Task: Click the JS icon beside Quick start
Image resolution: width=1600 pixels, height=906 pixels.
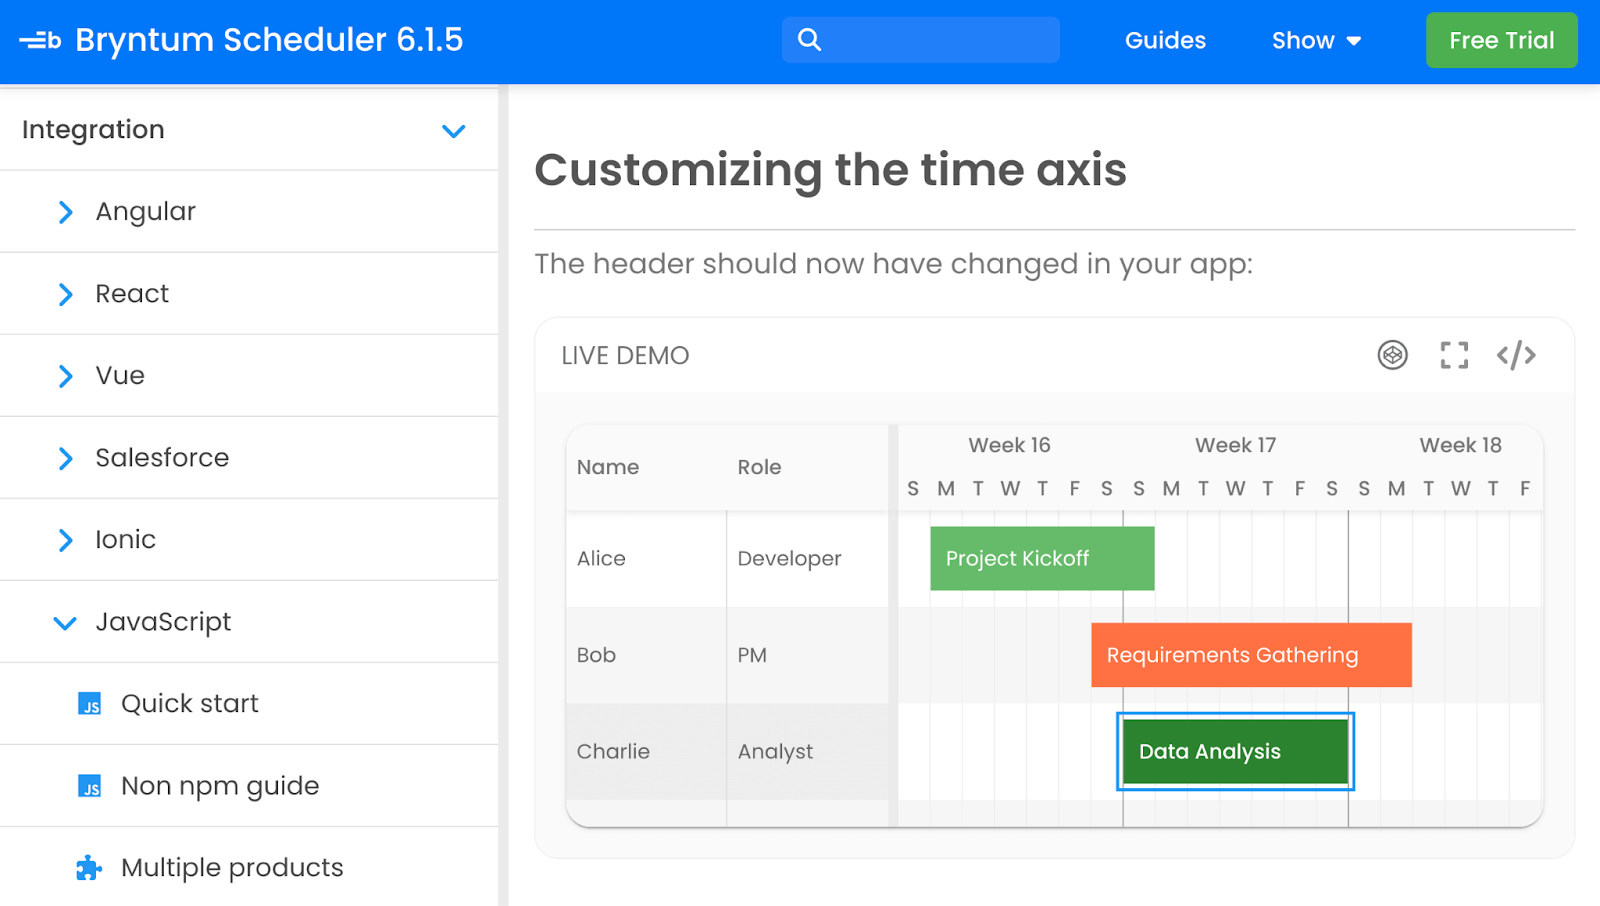Action: [x=89, y=704]
